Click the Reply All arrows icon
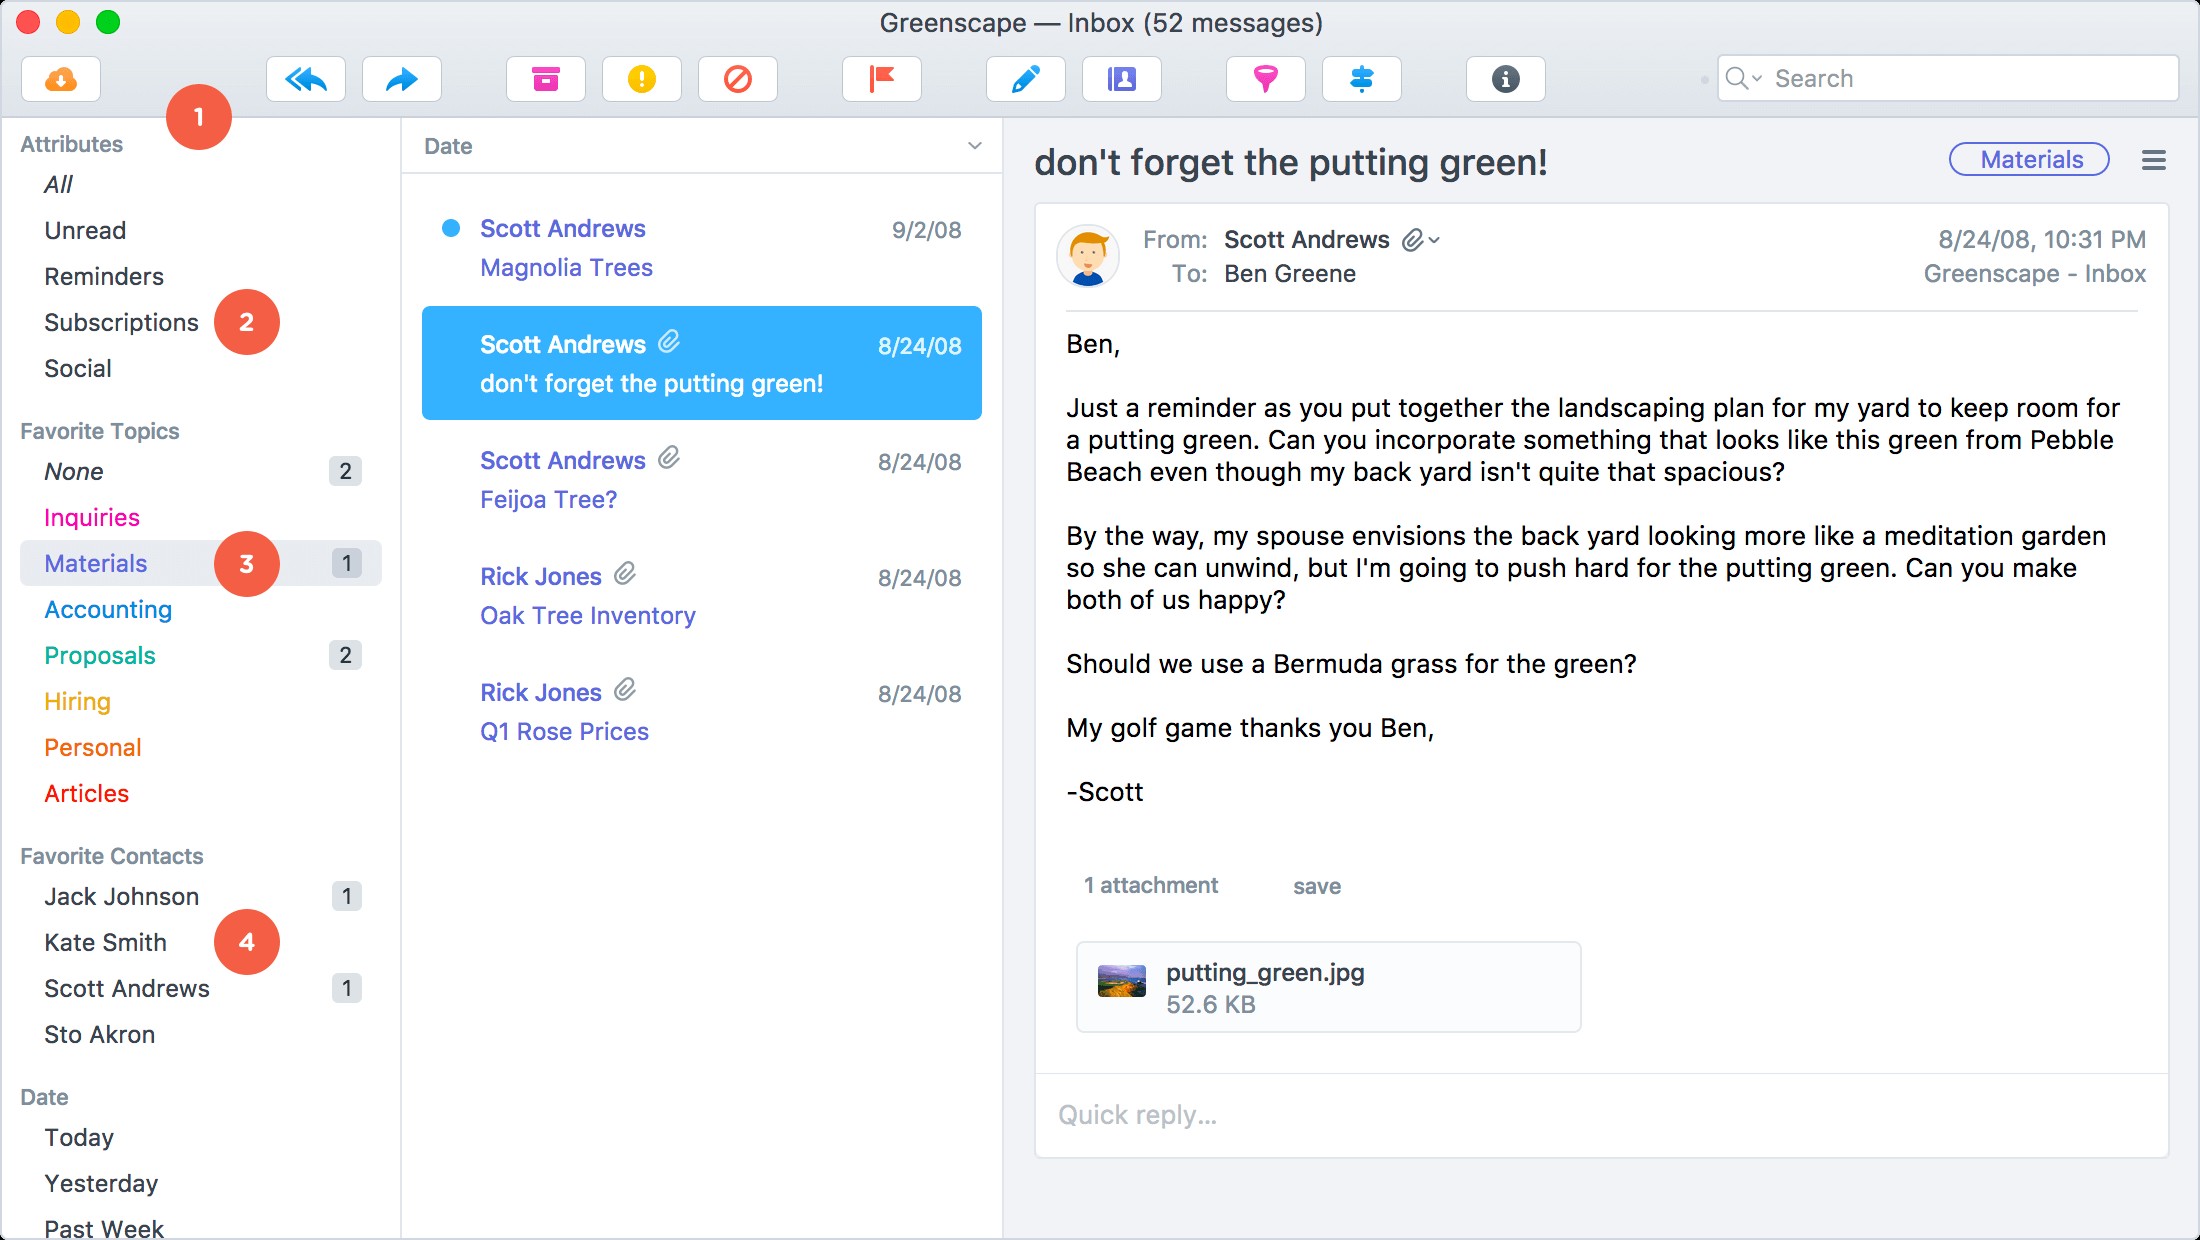This screenshot has width=2200, height=1240. coord(306,79)
